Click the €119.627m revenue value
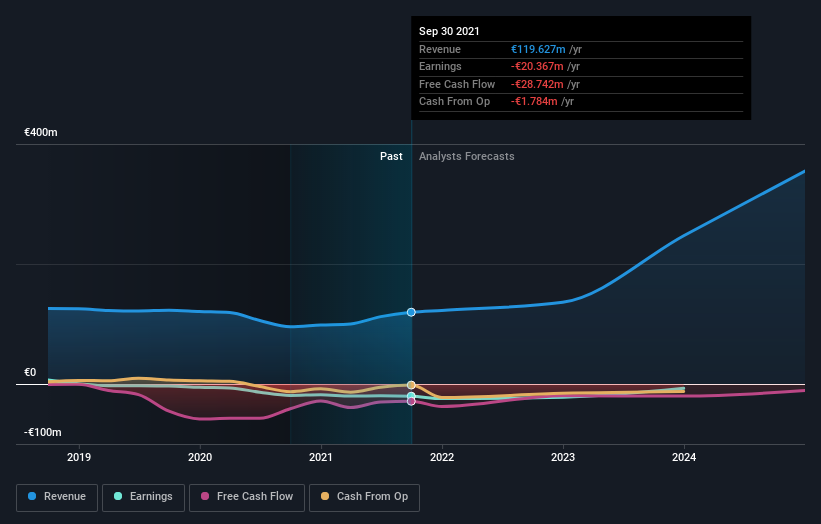Viewport: 821px width, 524px height. click(538, 49)
